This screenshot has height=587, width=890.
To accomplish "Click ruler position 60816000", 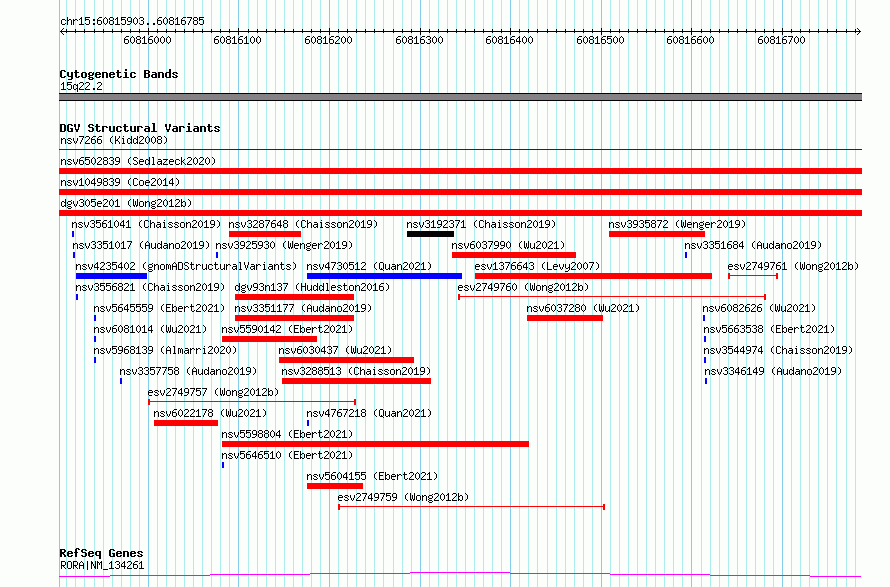I will pyautogui.click(x=148, y=40).
